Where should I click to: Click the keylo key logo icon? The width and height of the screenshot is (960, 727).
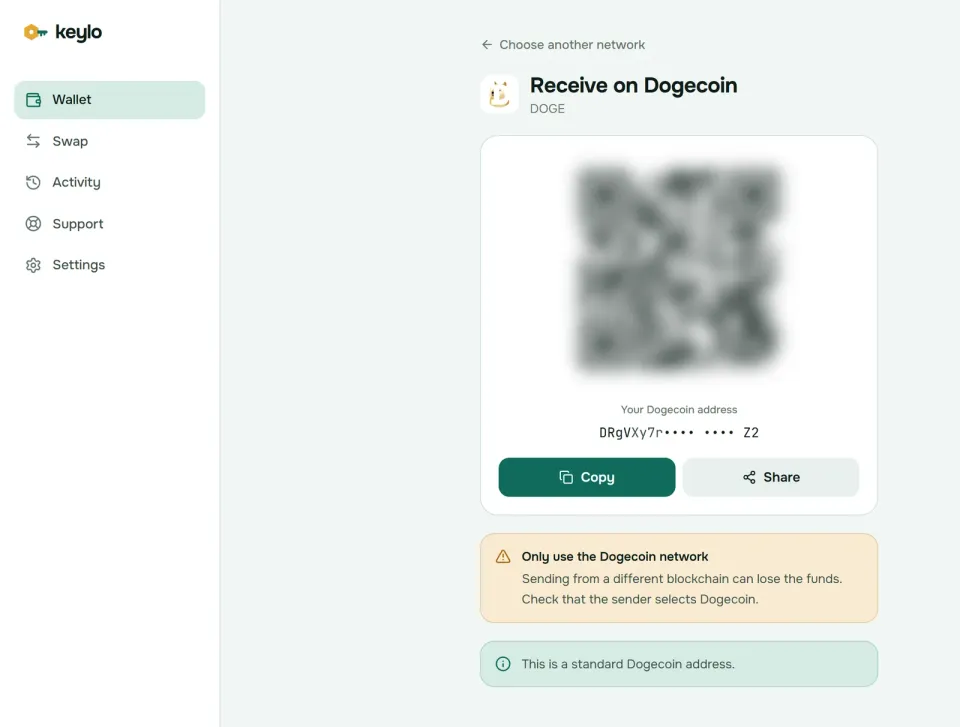point(36,32)
